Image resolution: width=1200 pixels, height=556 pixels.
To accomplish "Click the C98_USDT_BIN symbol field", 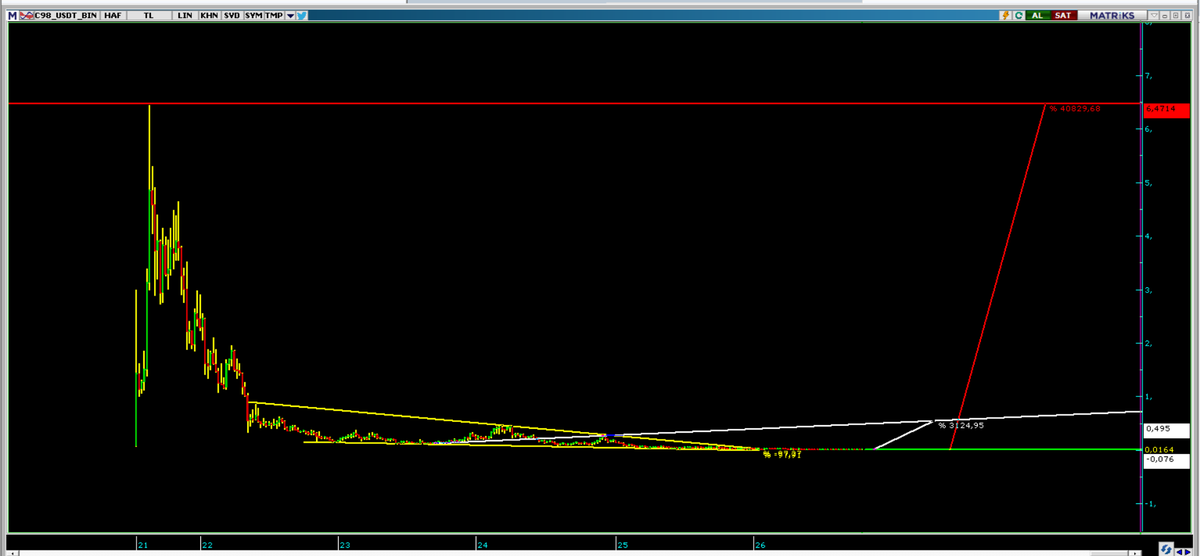I will click(66, 16).
